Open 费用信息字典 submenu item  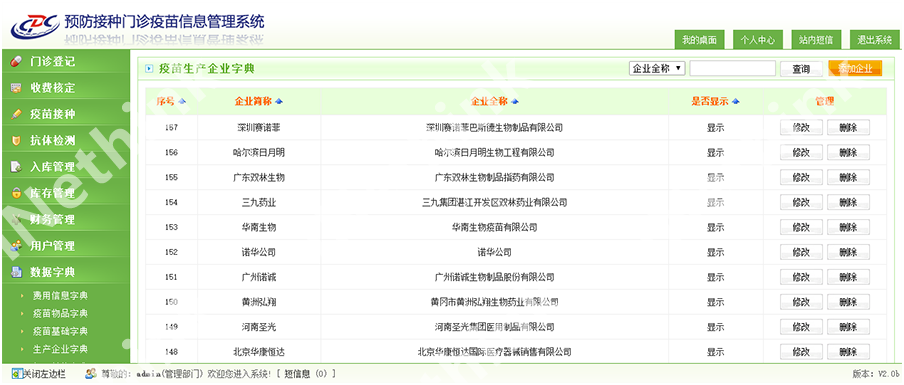coord(60,296)
